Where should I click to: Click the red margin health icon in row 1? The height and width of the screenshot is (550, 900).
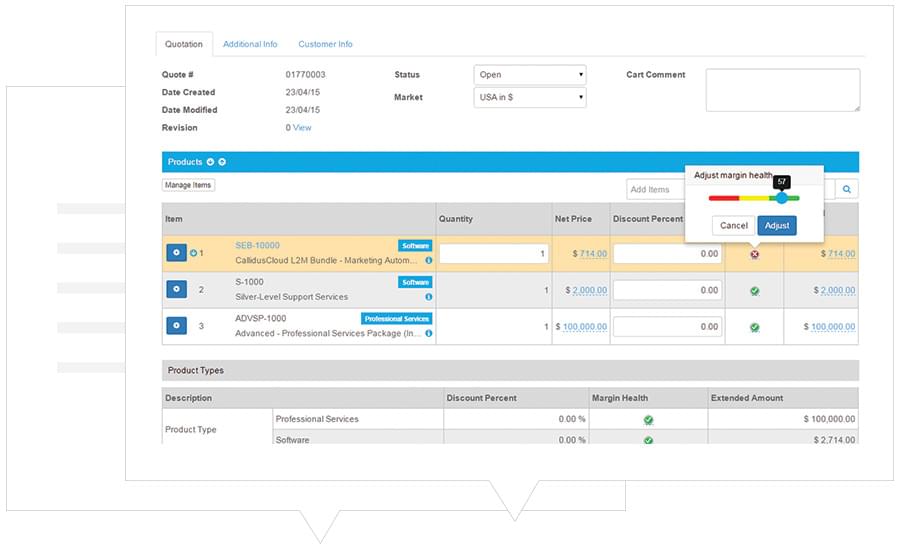(754, 254)
